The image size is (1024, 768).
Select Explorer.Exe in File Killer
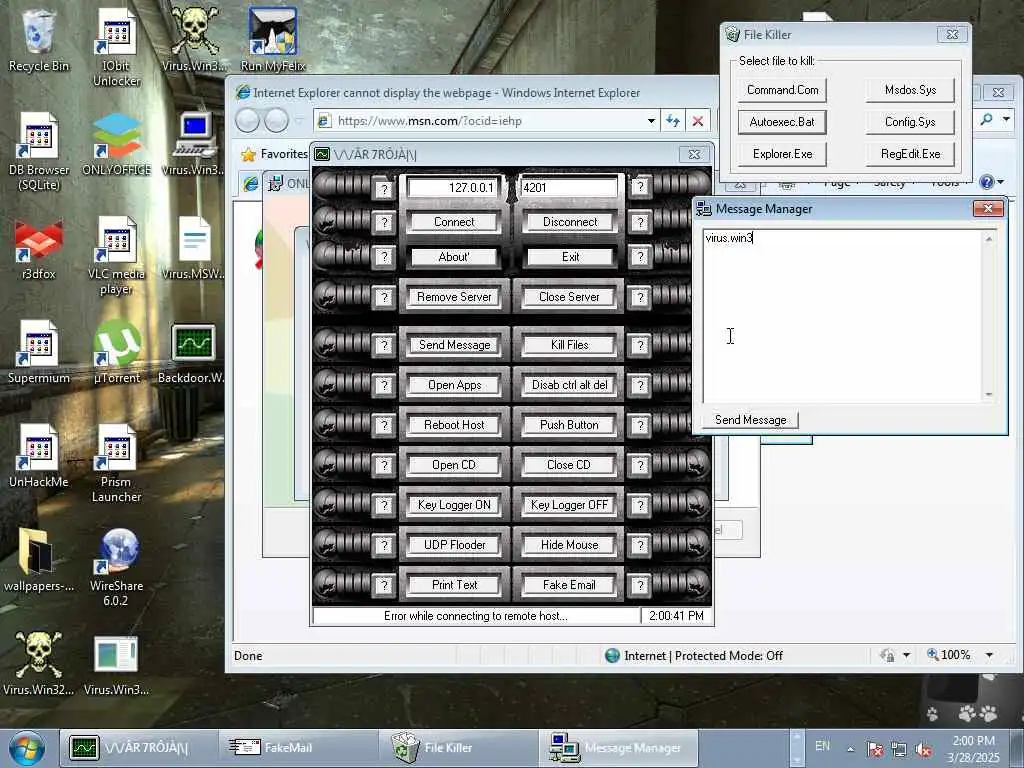782,154
